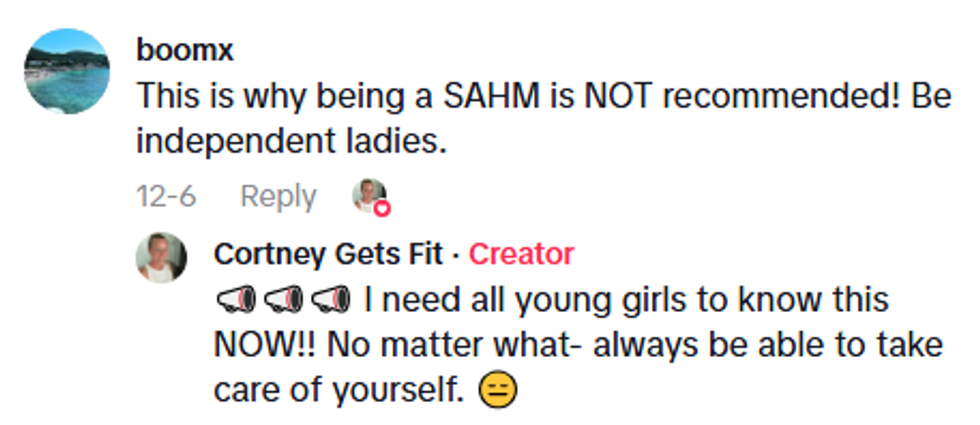Click the 12-6 comment date
The image size is (980, 425).
[166, 196]
